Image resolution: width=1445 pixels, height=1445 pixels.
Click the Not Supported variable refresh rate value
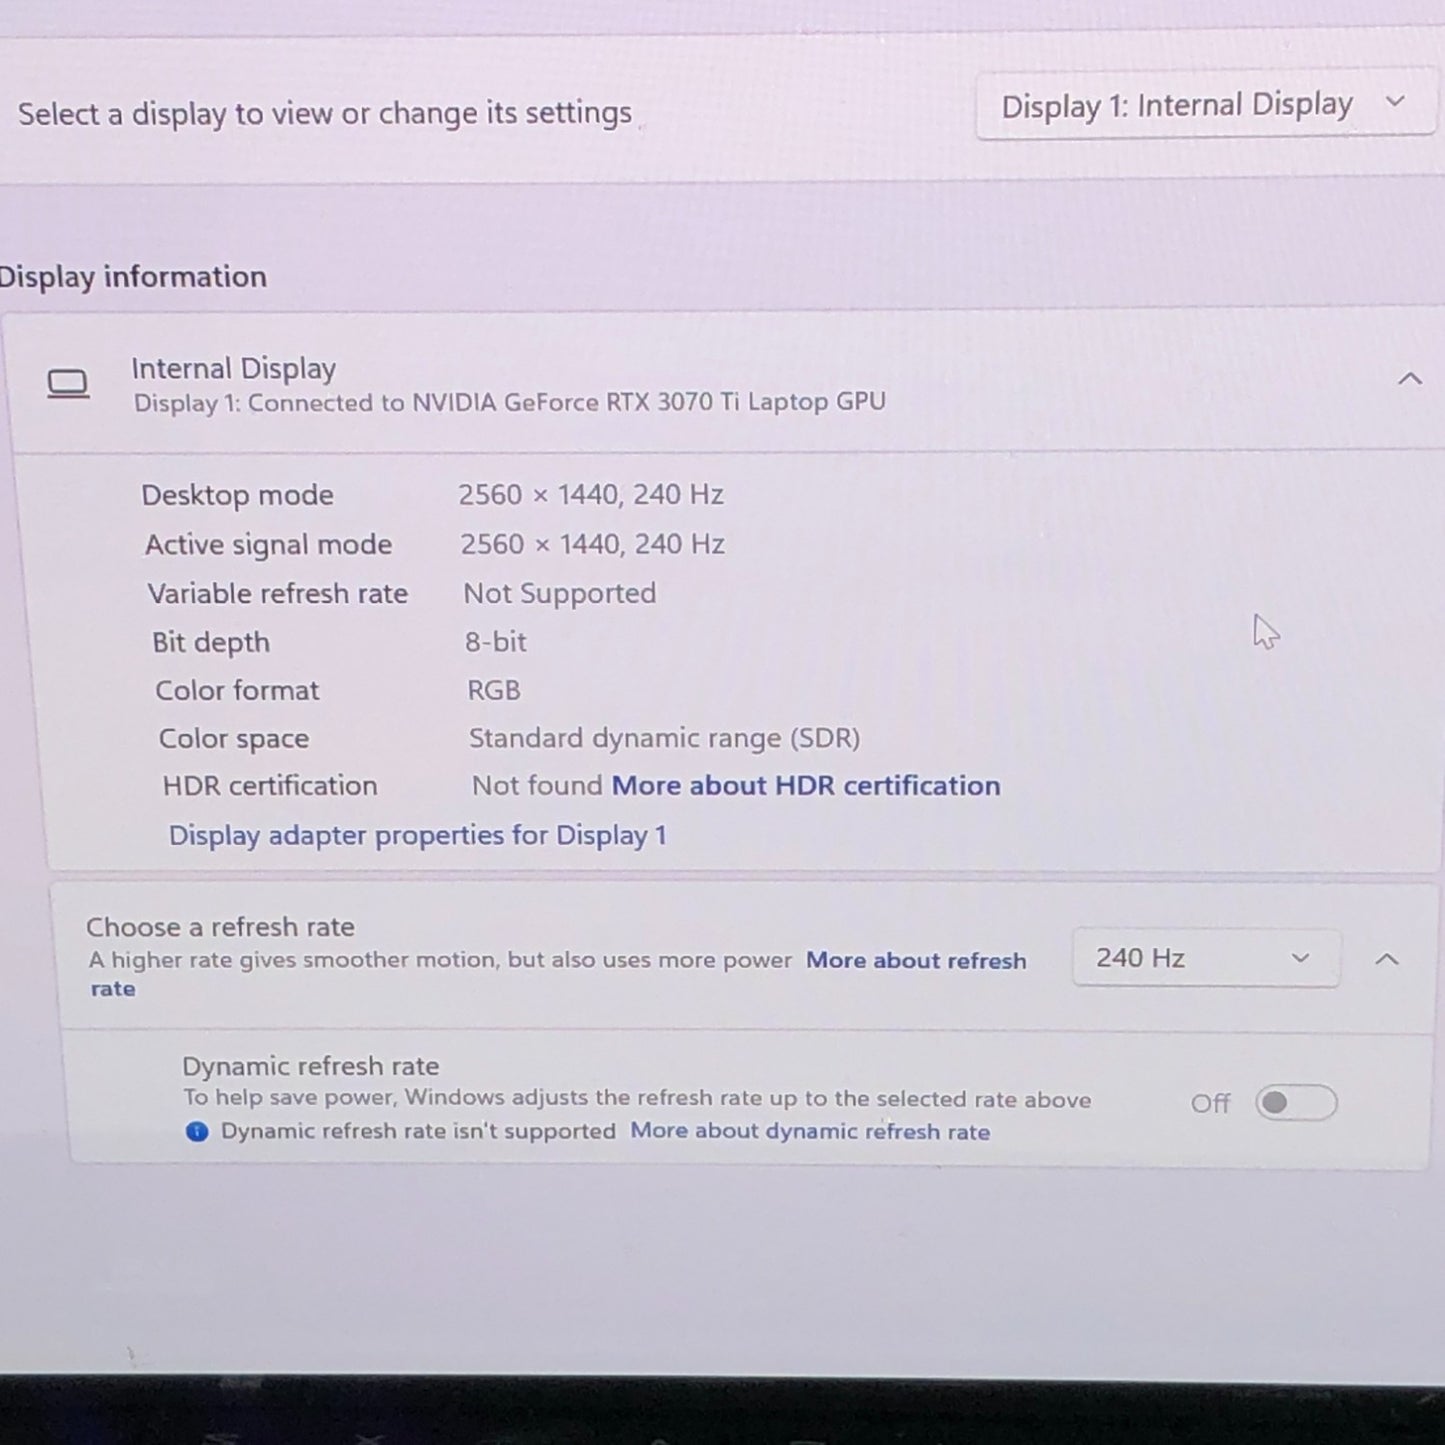tap(560, 594)
